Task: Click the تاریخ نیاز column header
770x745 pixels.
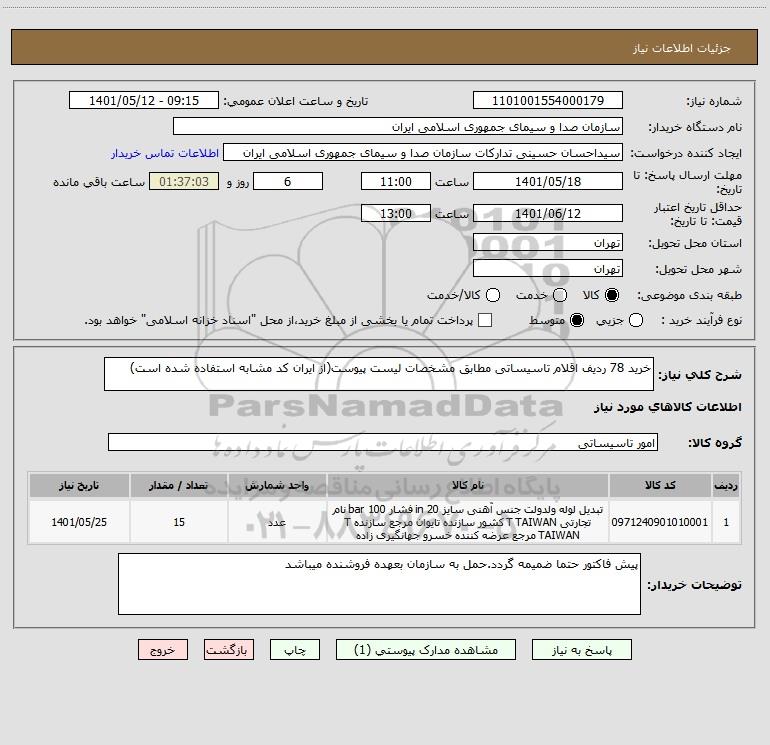Action: (79, 486)
